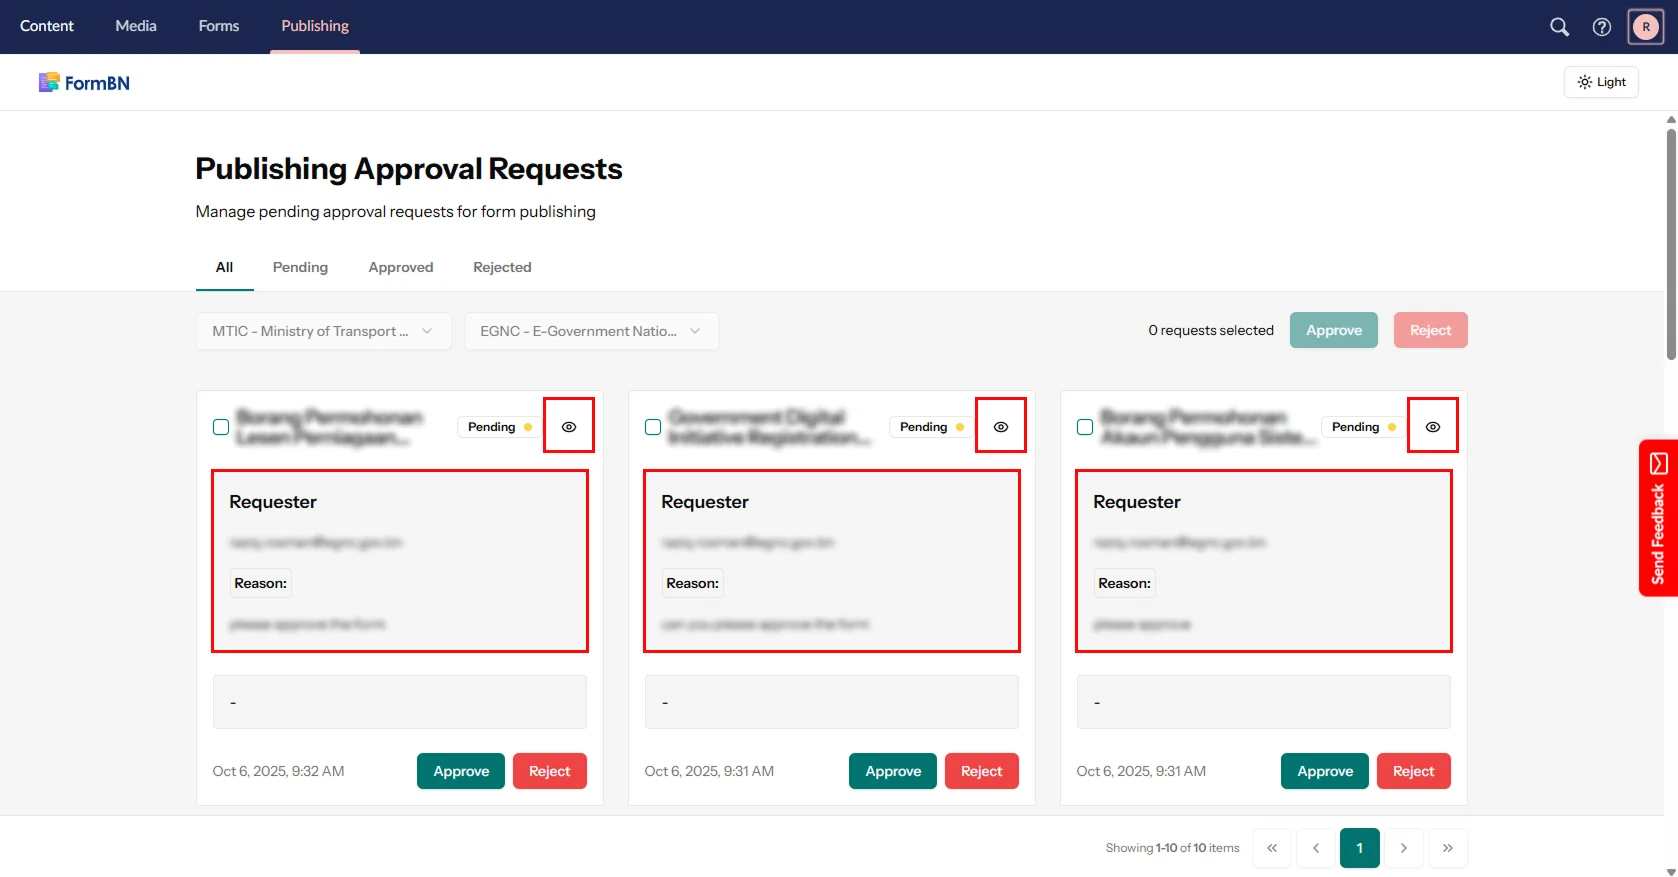Jump to last page double arrow

pos(1448,848)
